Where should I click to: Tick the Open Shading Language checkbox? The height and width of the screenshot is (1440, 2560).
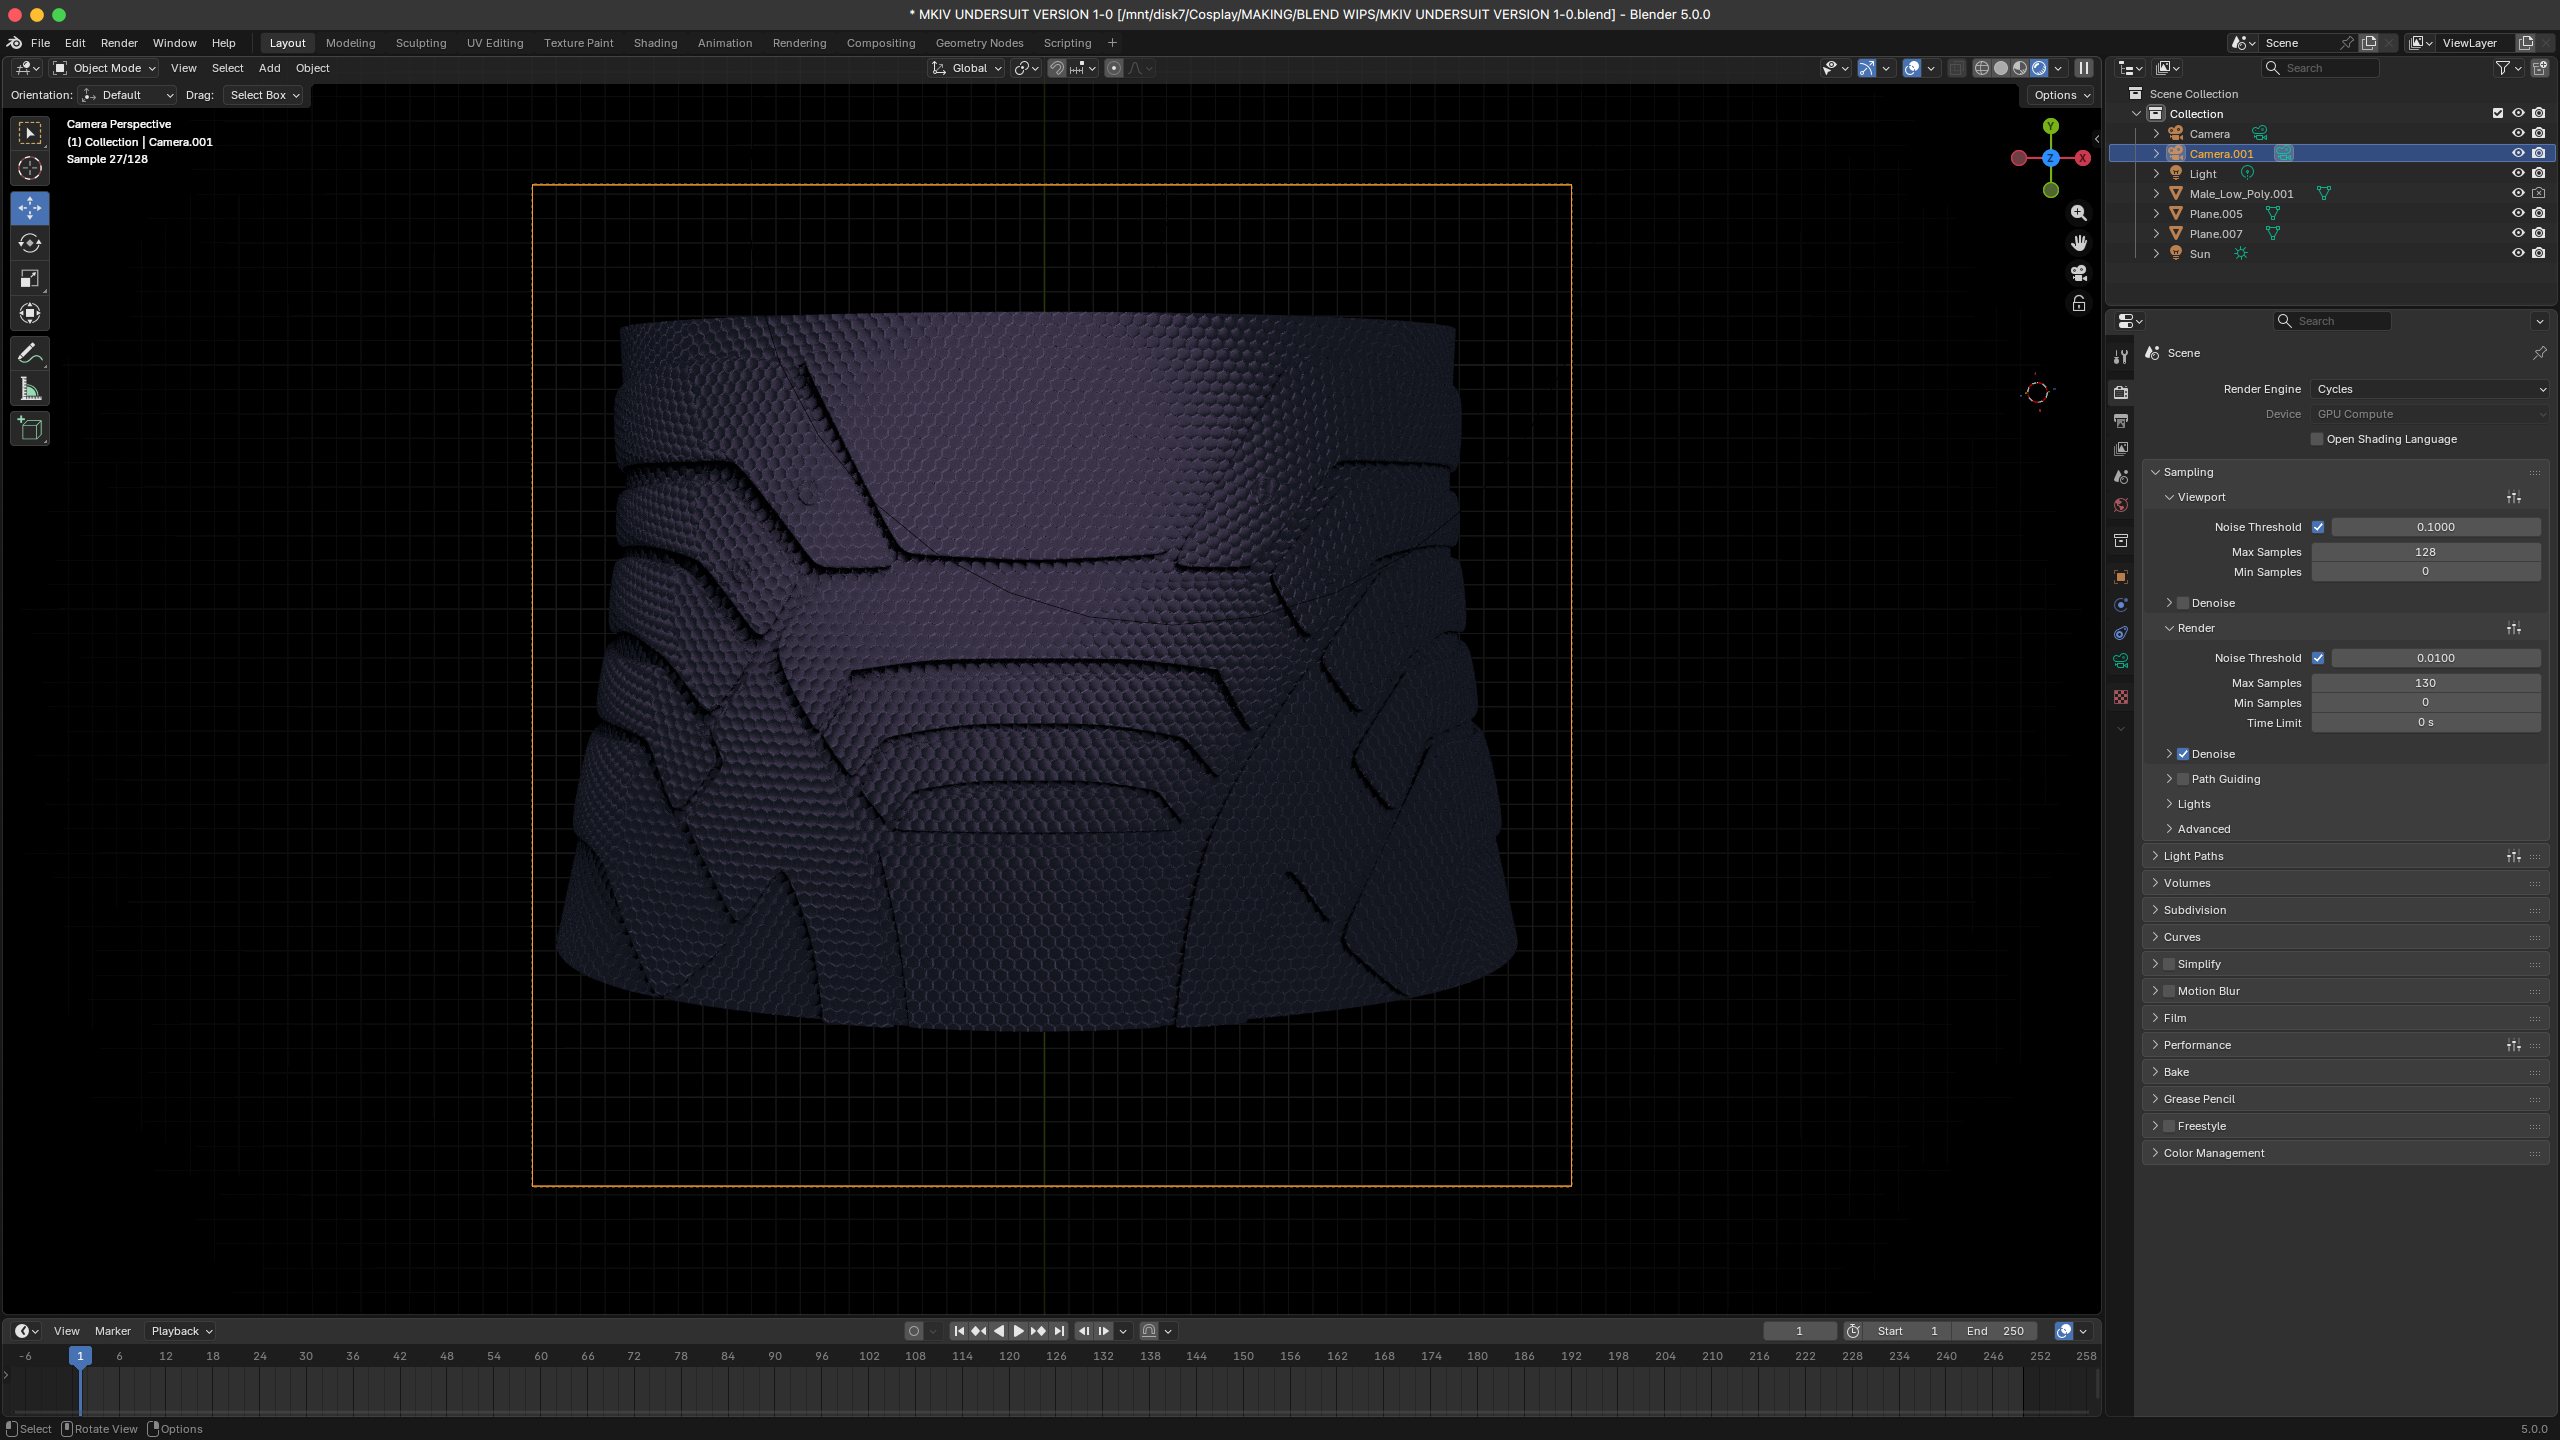tap(2316, 439)
